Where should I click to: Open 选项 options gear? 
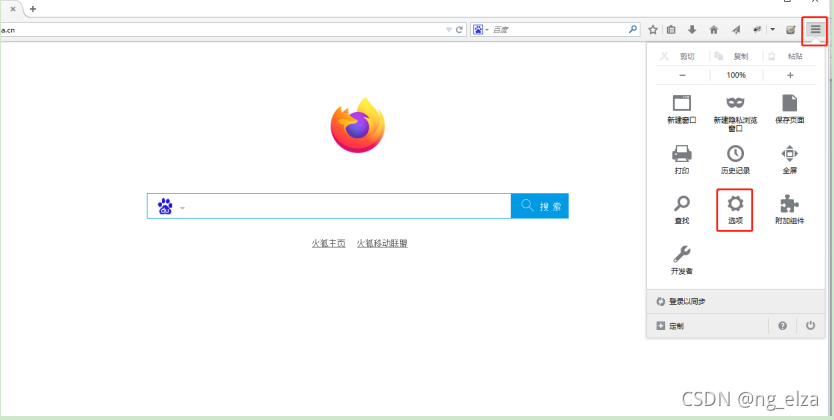[735, 210]
